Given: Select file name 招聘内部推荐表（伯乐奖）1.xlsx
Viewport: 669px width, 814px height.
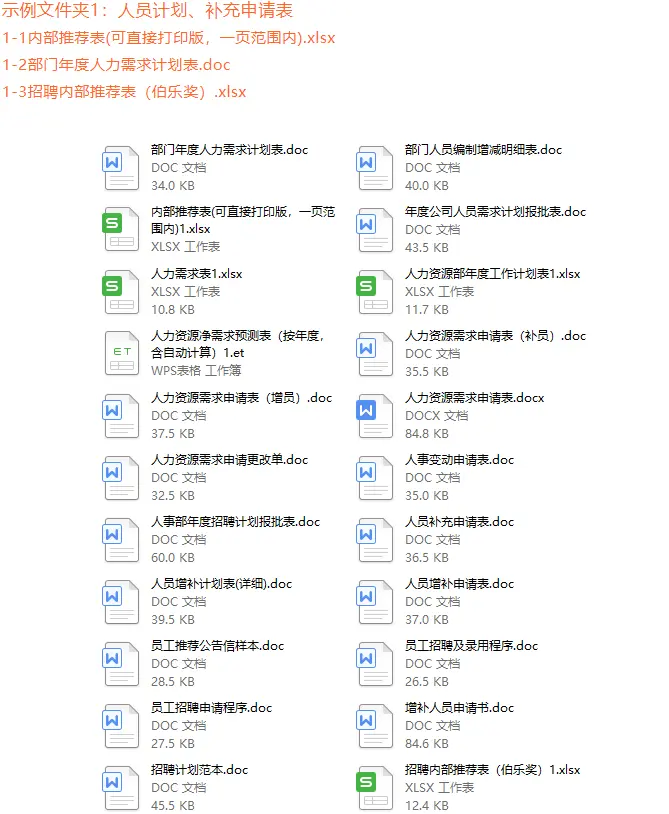Looking at the screenshot, I should pos(493,770).
